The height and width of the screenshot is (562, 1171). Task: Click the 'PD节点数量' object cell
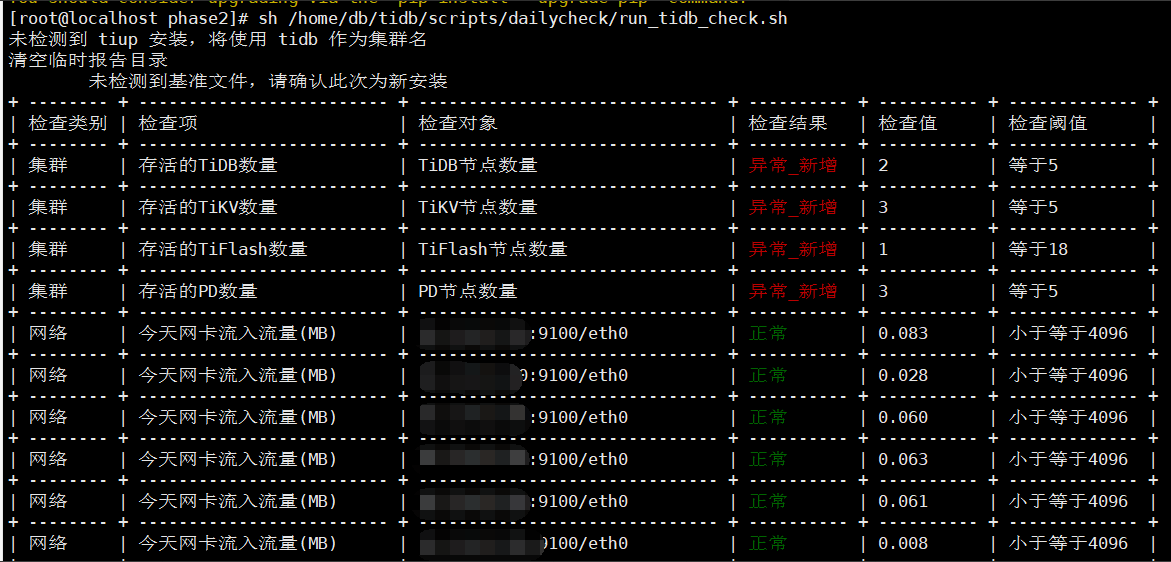(468, 290)
